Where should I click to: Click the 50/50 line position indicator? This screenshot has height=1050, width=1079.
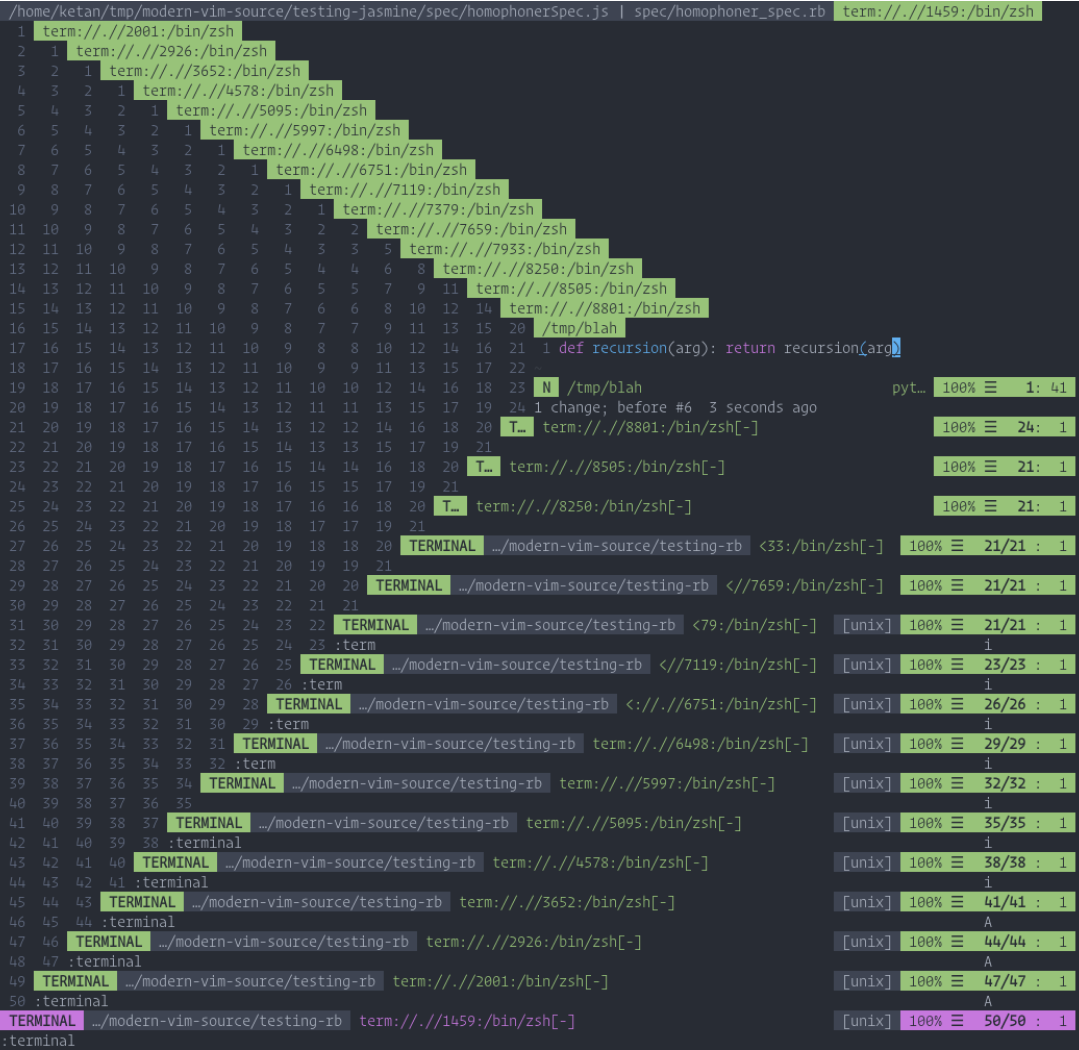[1003, 1021]
